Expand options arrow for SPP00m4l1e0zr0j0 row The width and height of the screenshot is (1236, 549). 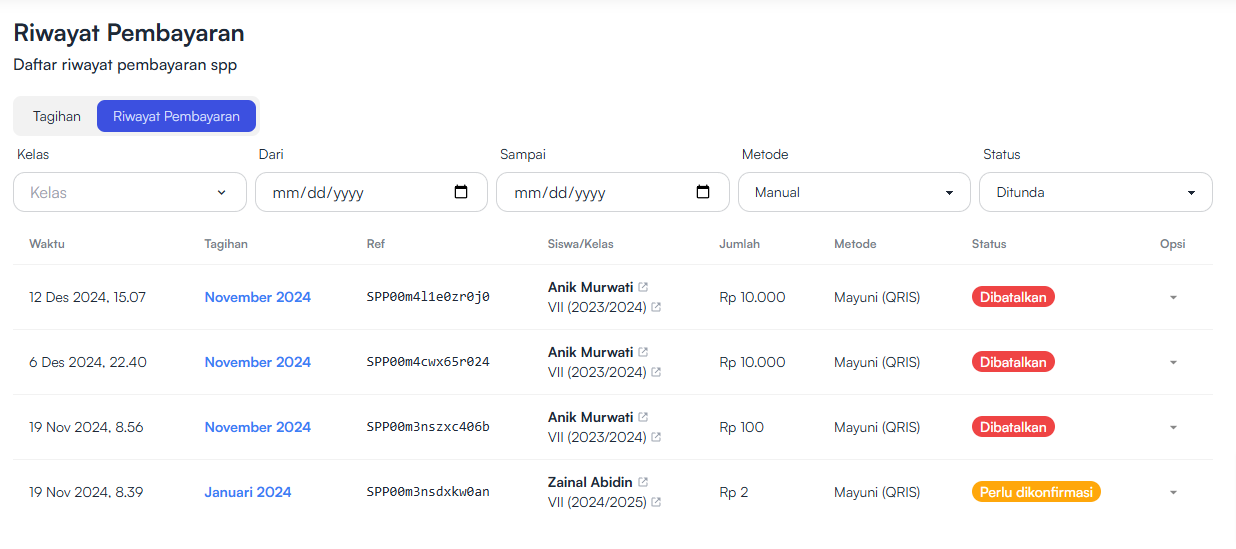click(1173, 298)
